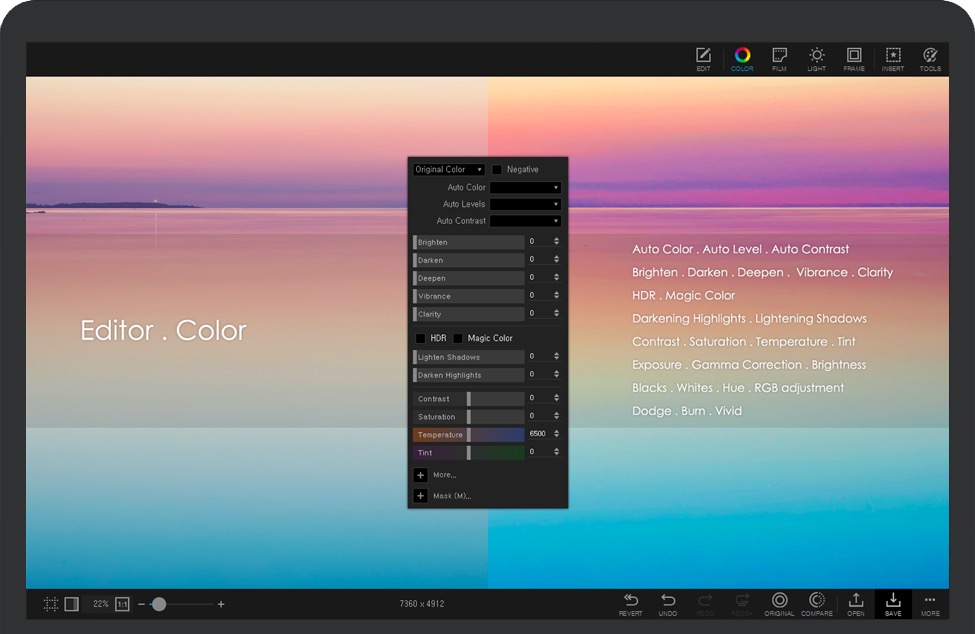Click the Revert icon
The image size is (975, 634).
pyautogui.click(x=631, y=603)
